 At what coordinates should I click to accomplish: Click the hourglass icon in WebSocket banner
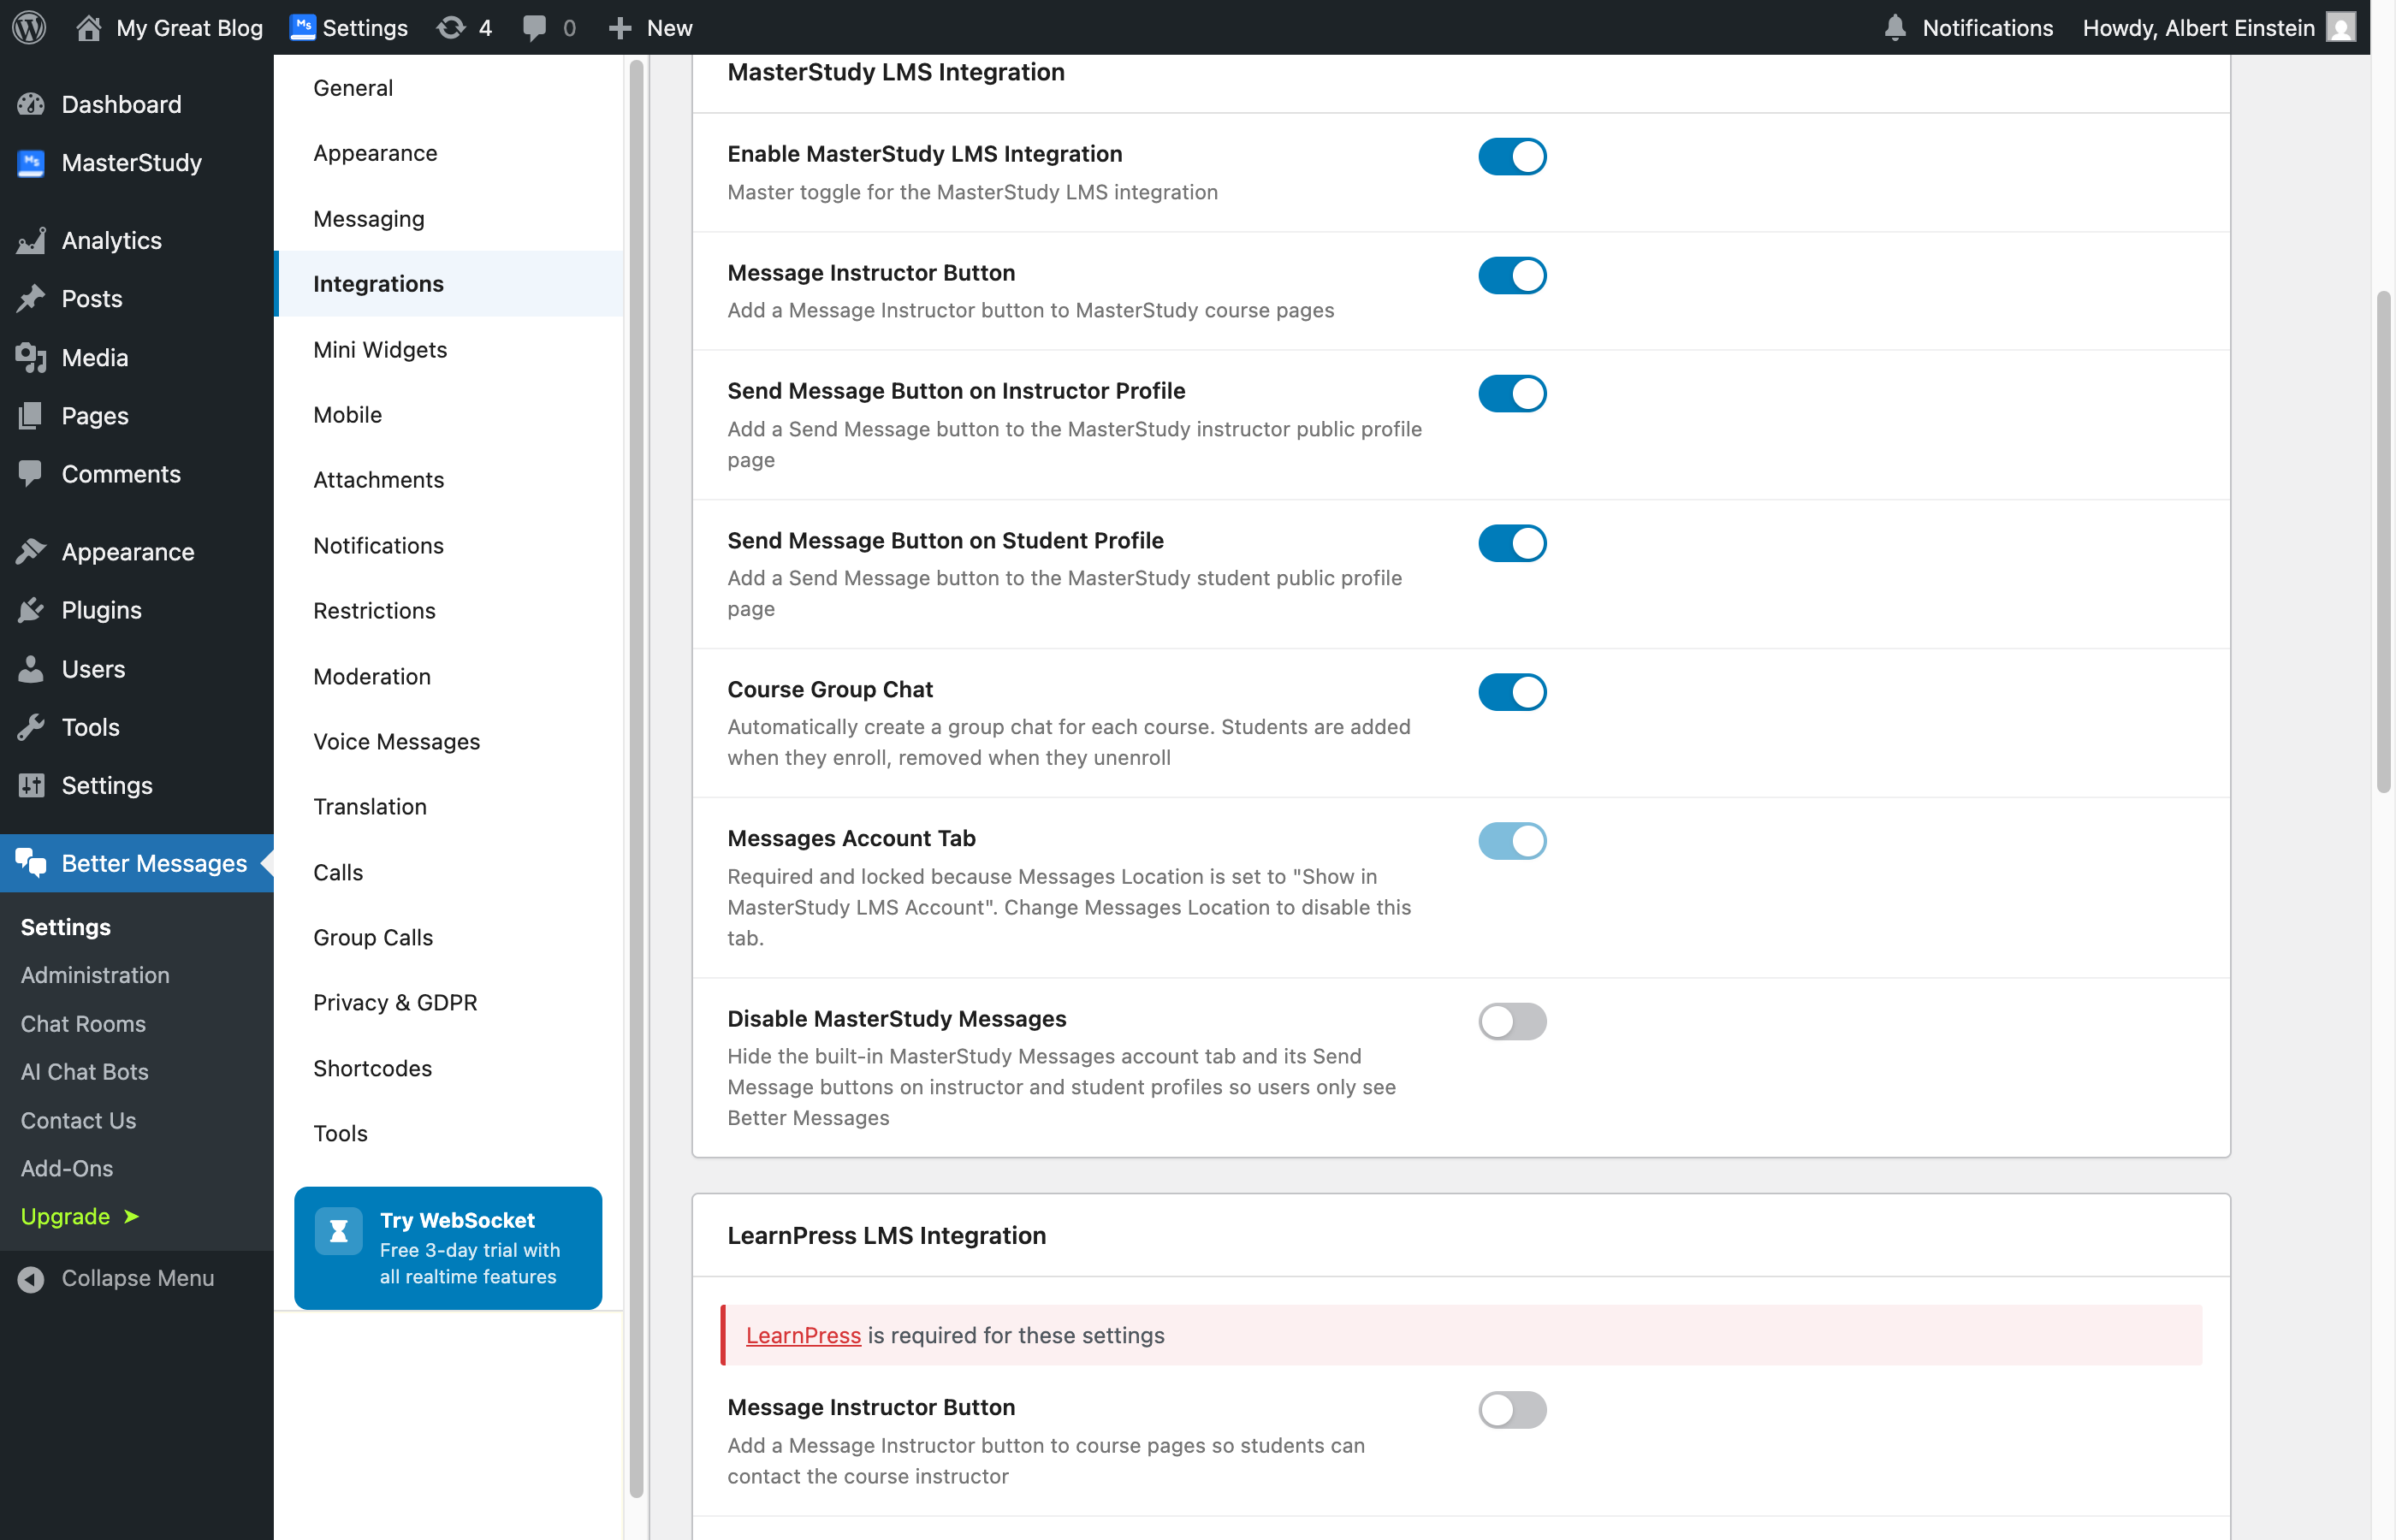339,1231
